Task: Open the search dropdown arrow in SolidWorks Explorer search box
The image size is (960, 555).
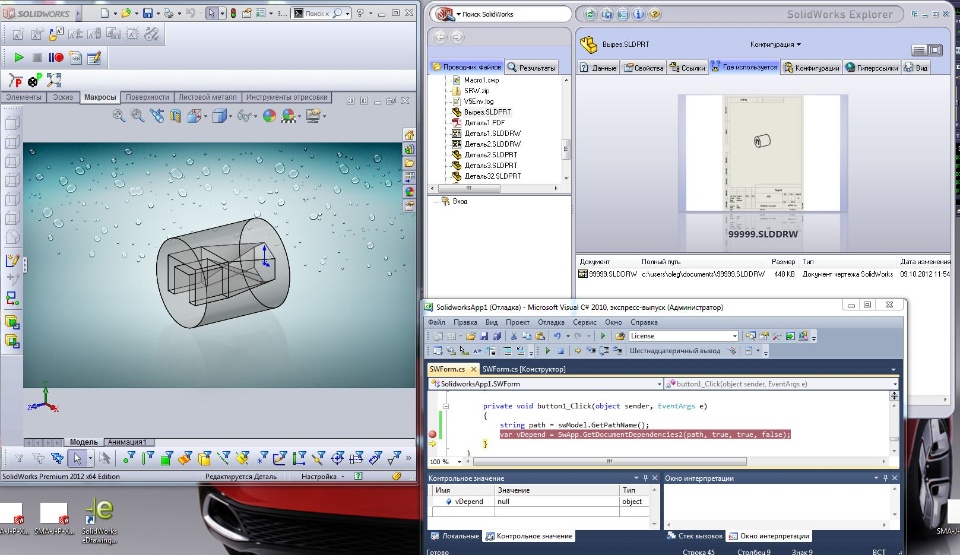Action: [x=458, y=14]
